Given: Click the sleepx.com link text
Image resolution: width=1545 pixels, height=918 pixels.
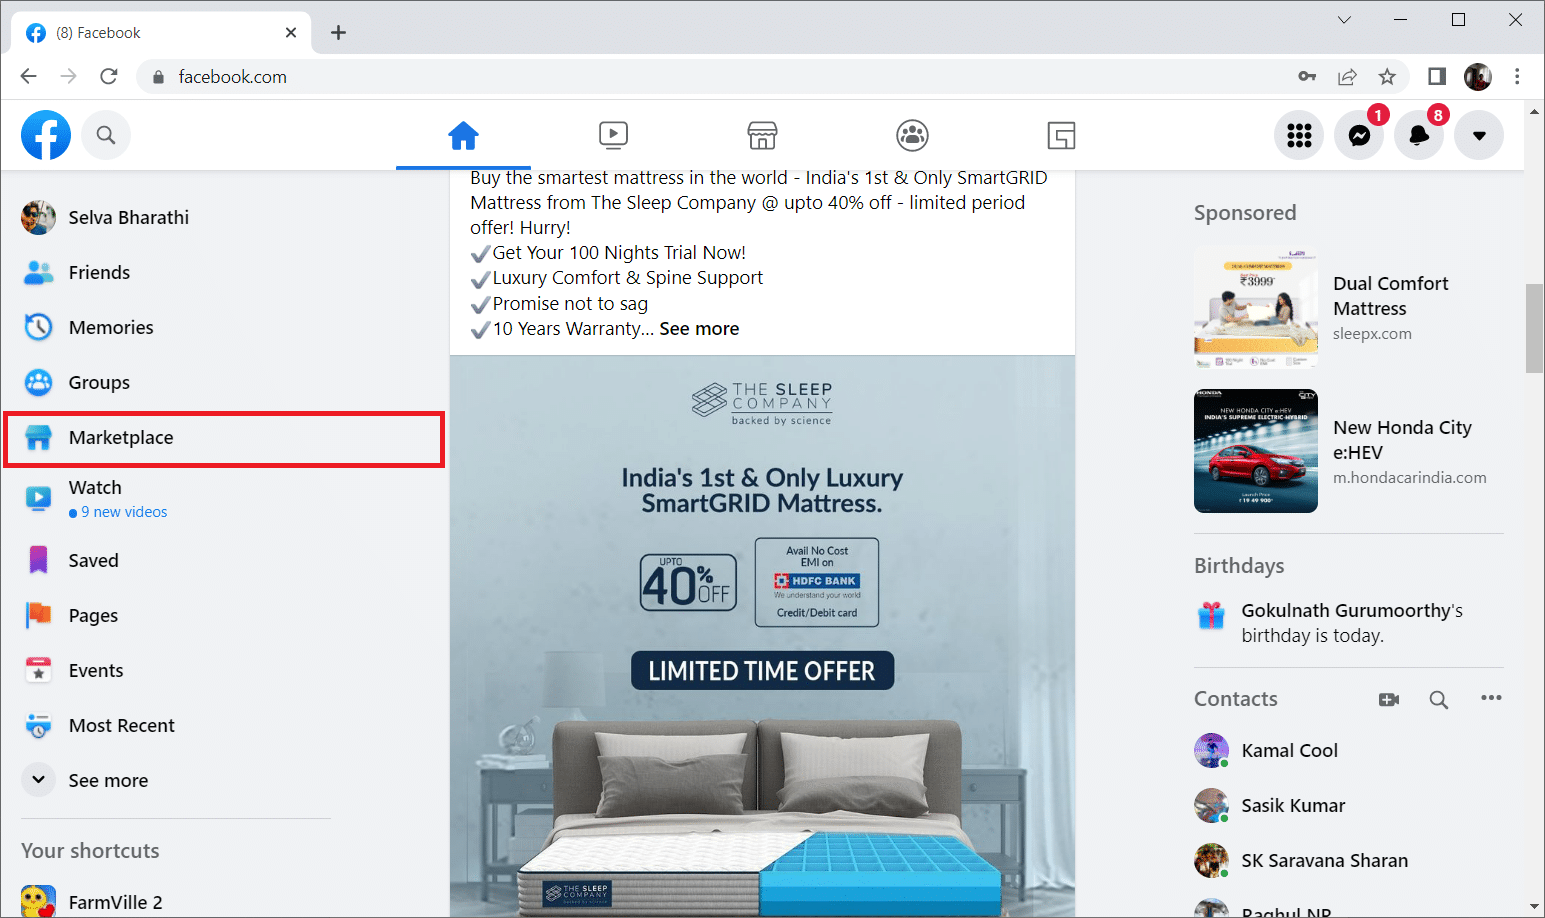Looking at the screenshot, I should click(x=1372, y=334).
